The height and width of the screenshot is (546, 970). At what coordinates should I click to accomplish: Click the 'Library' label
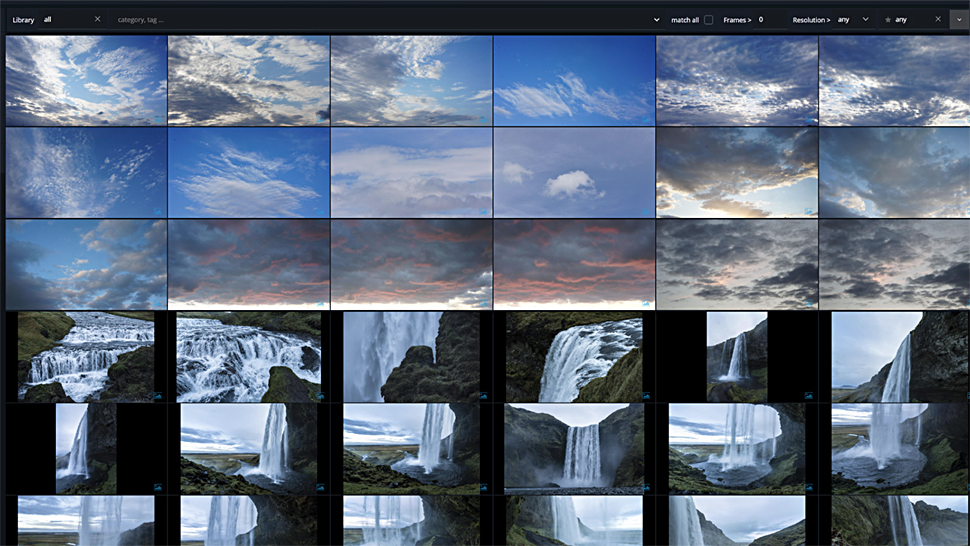pos(24,20)
